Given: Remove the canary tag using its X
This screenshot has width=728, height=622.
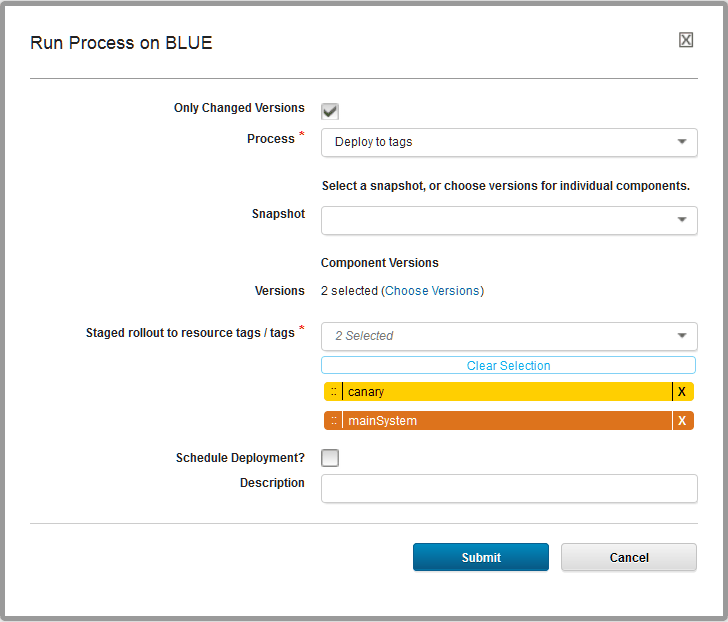Looking at the screenshot, I should (682, 392).
